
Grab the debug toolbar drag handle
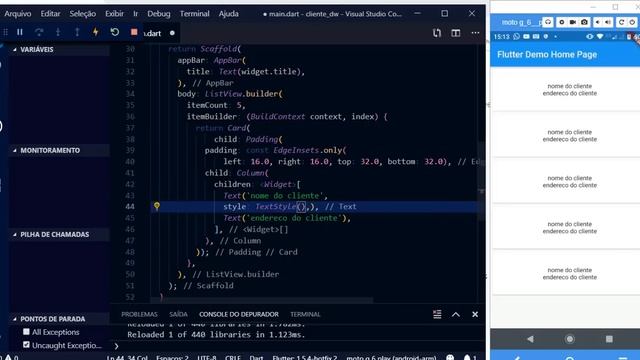(x=5, y=32)
